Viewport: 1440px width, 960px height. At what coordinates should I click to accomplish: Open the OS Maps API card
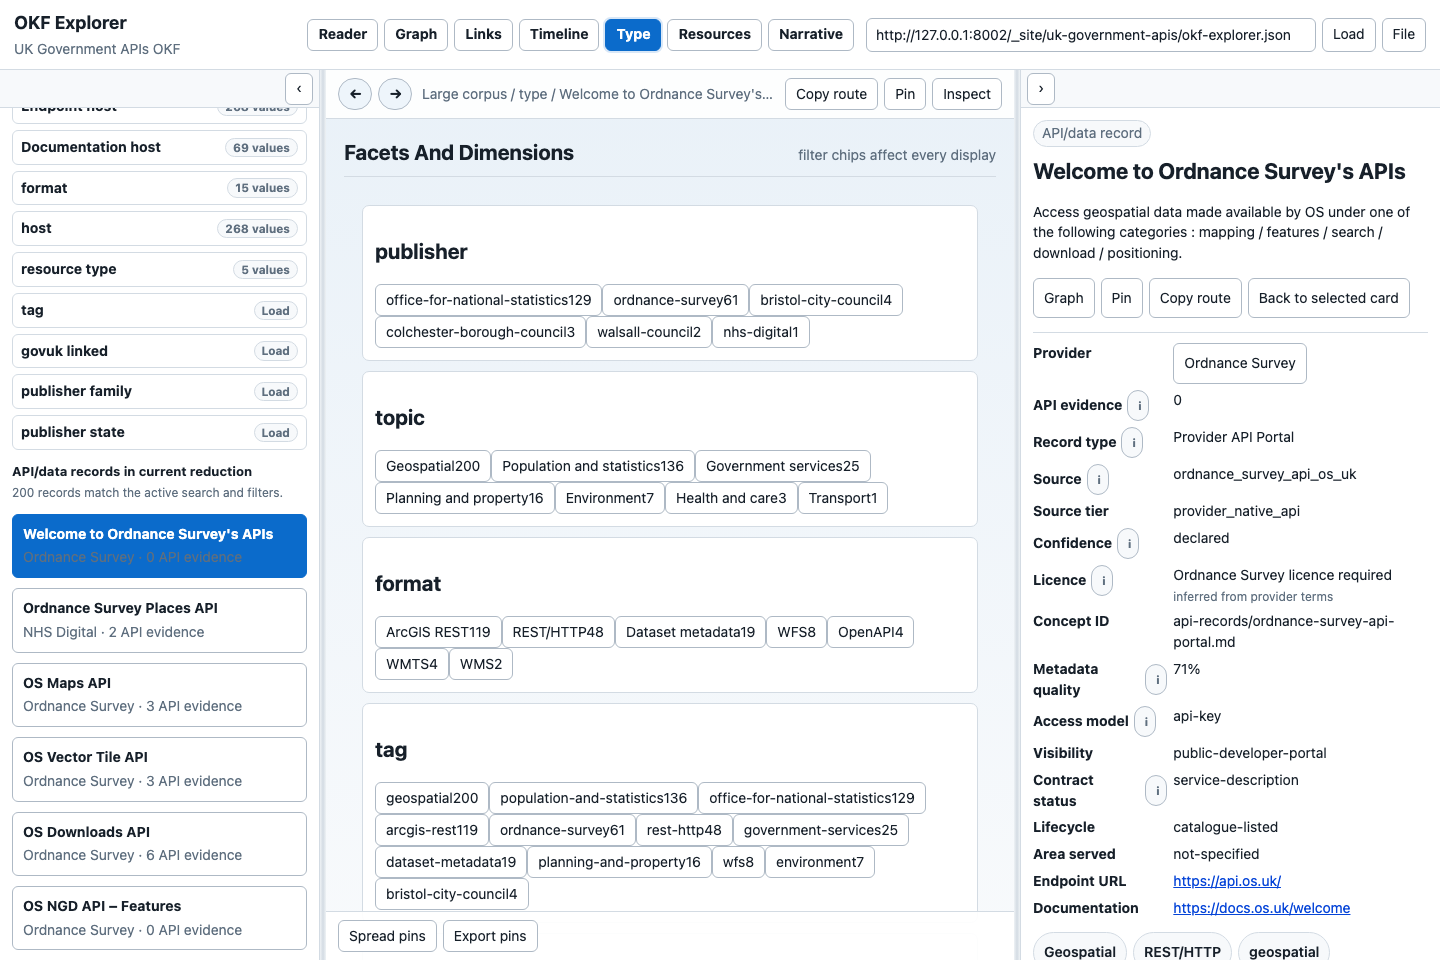point(159,695)
